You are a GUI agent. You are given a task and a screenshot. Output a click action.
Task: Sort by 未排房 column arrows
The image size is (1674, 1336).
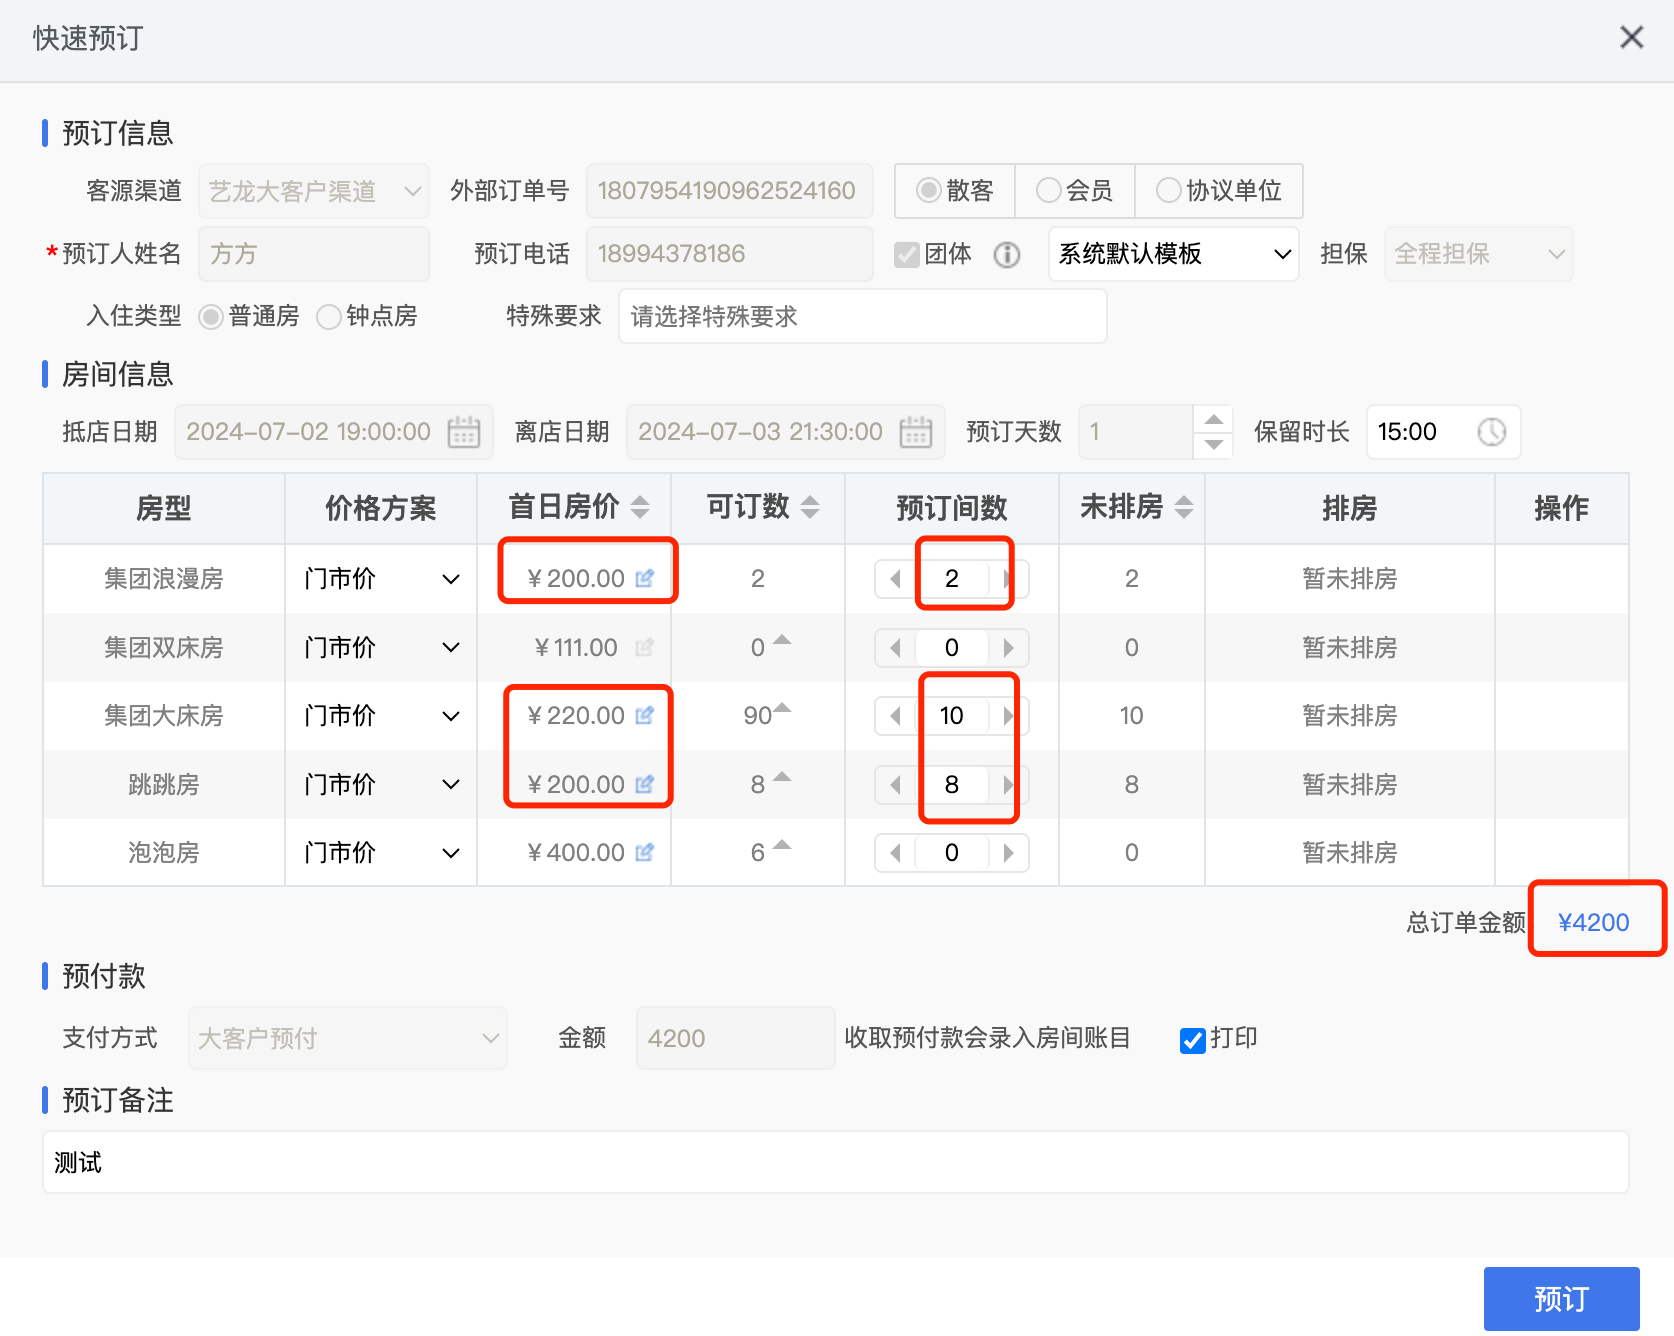[1184, 508]
